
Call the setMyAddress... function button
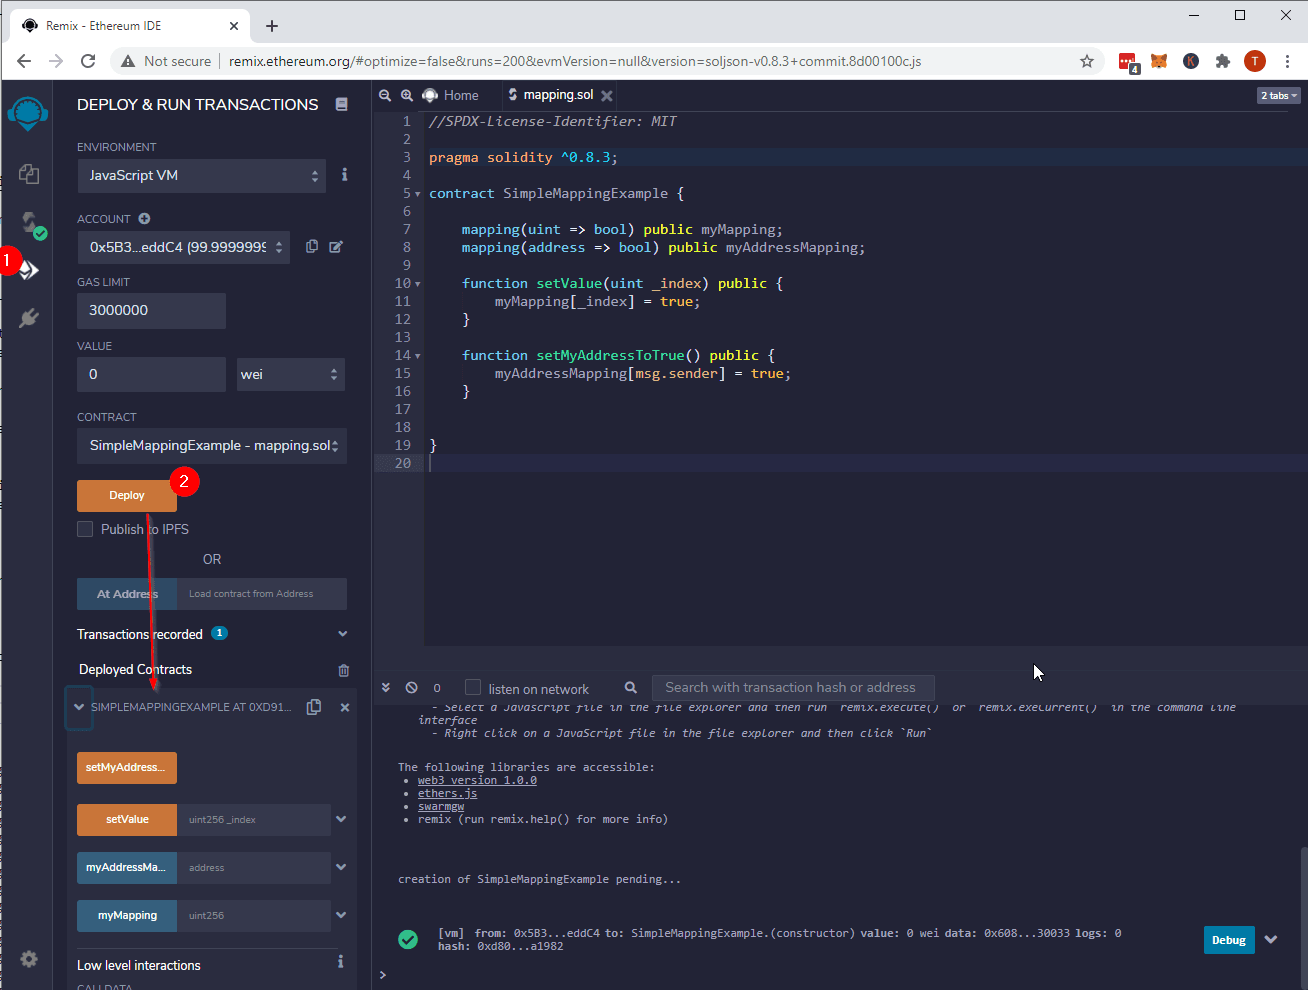[x=127, y=768]
